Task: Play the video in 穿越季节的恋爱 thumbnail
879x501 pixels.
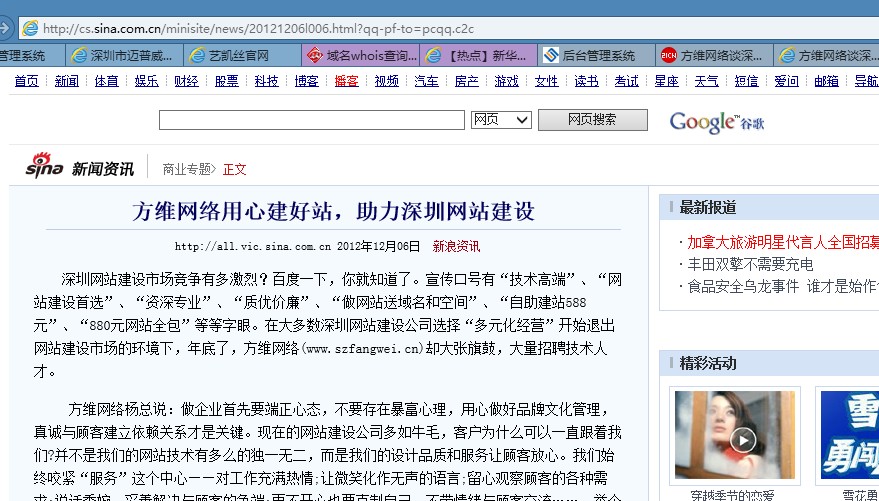Action: click(x=742, y=439)
